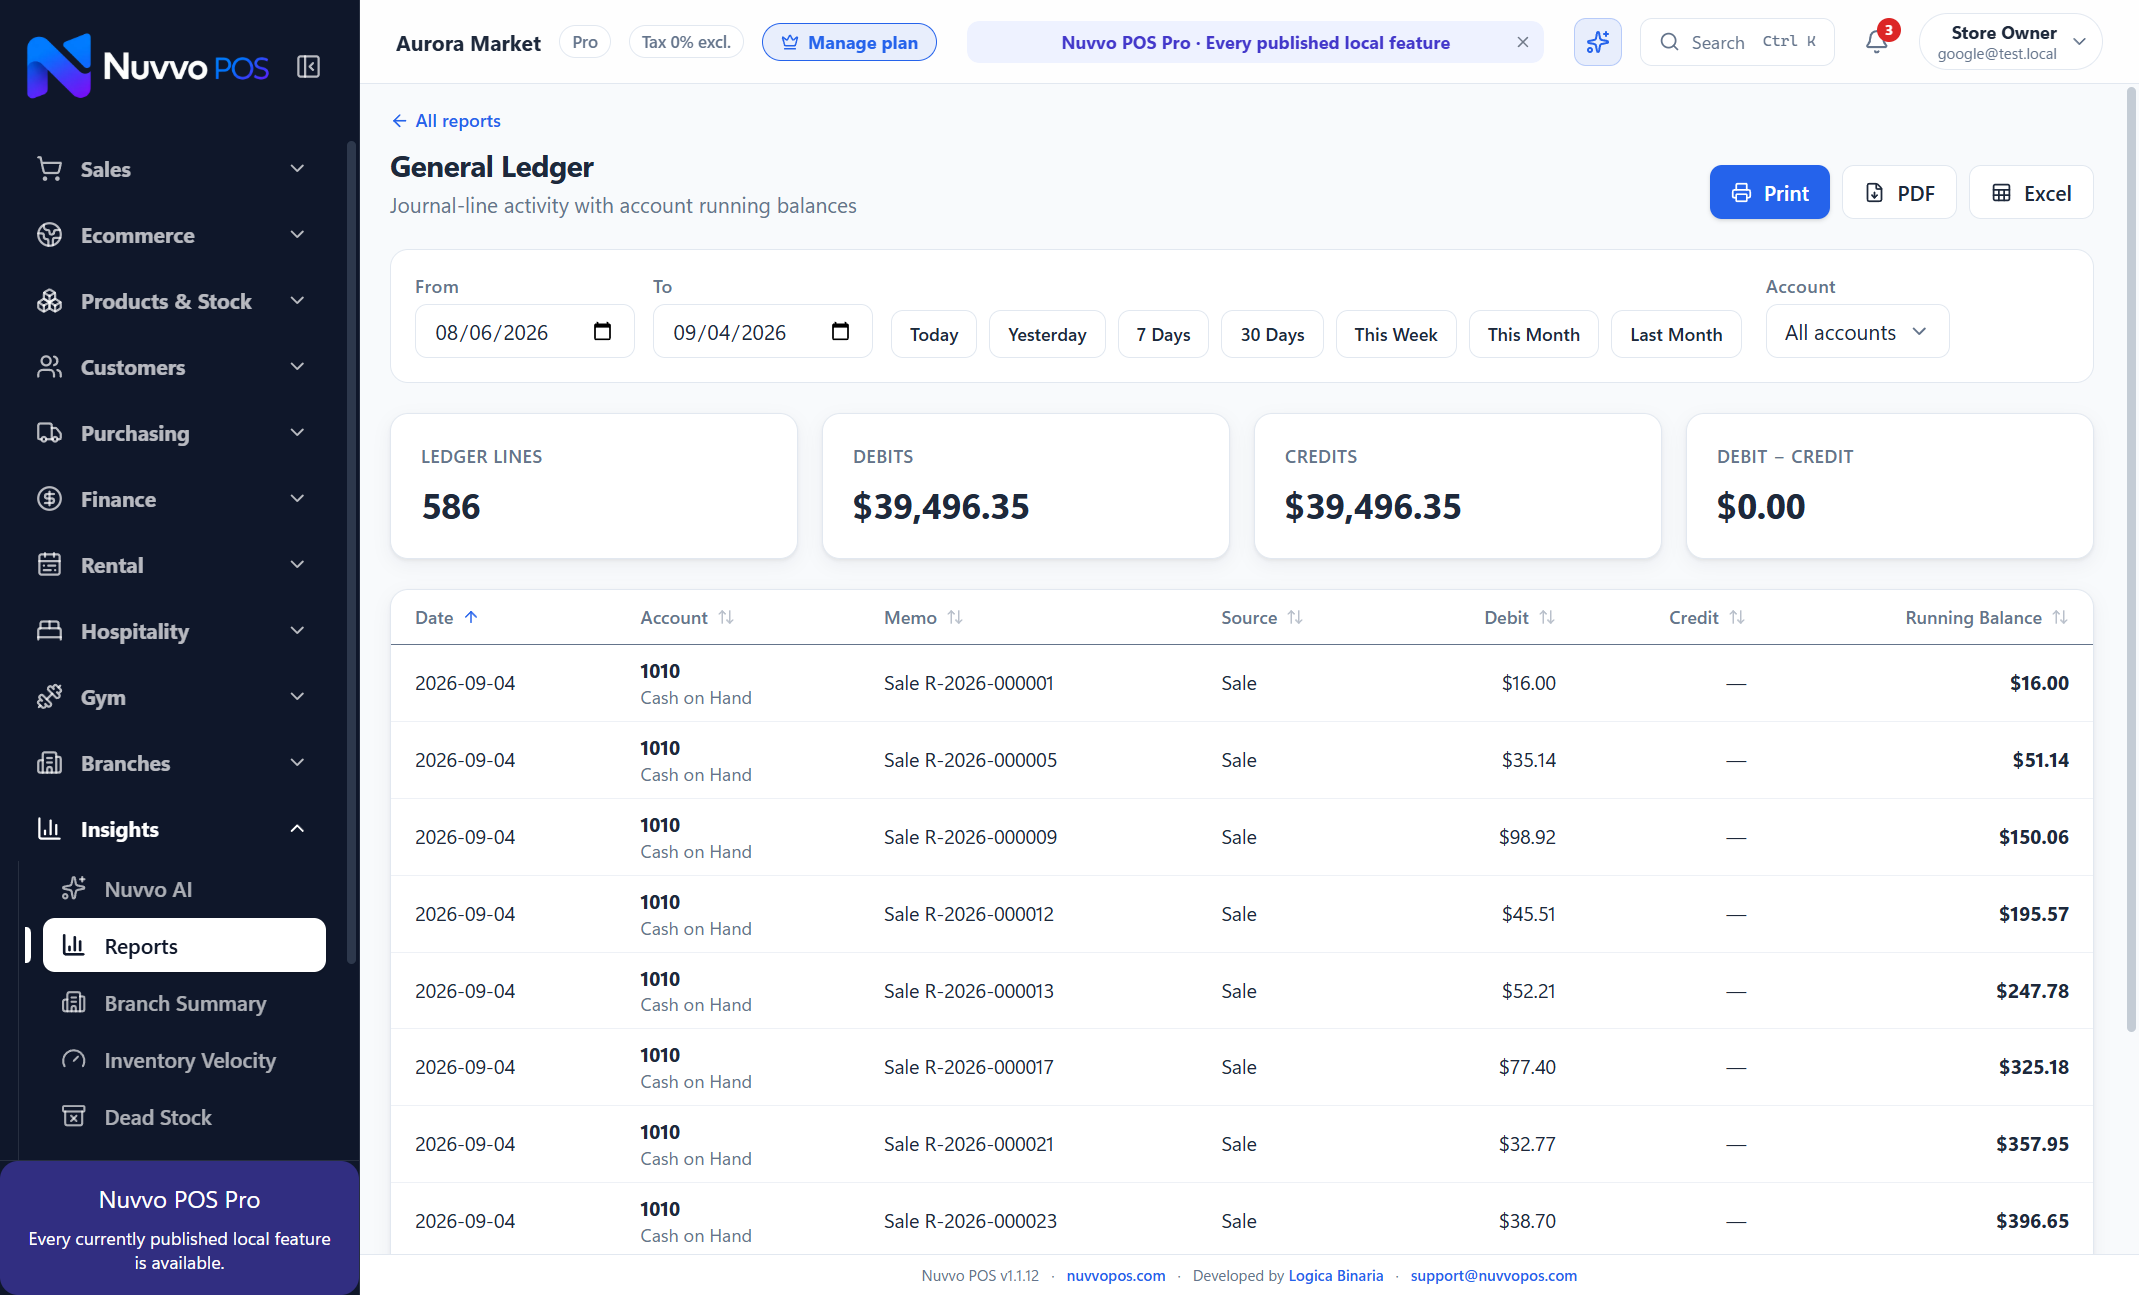
Task: Open Dead Stock page
Action: [x=184, y=1117]
